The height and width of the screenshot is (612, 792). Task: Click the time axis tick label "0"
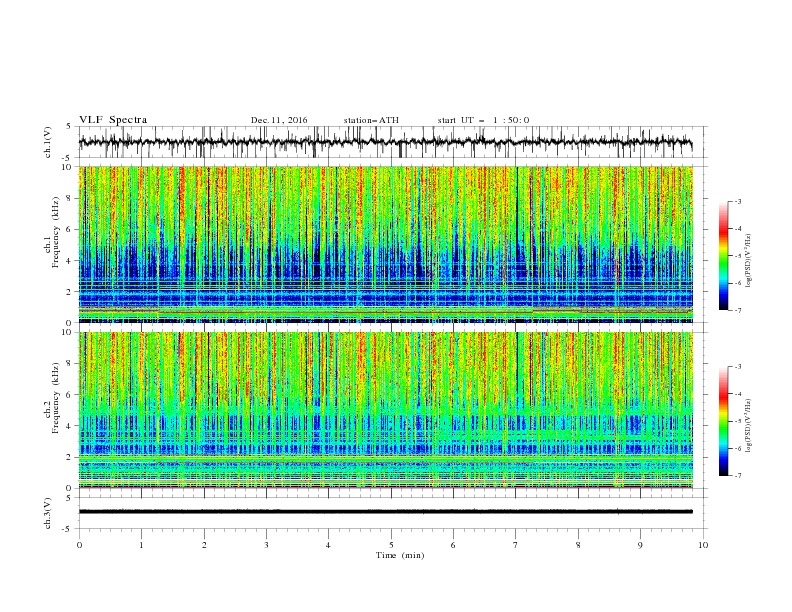click(x=79, y=545)
